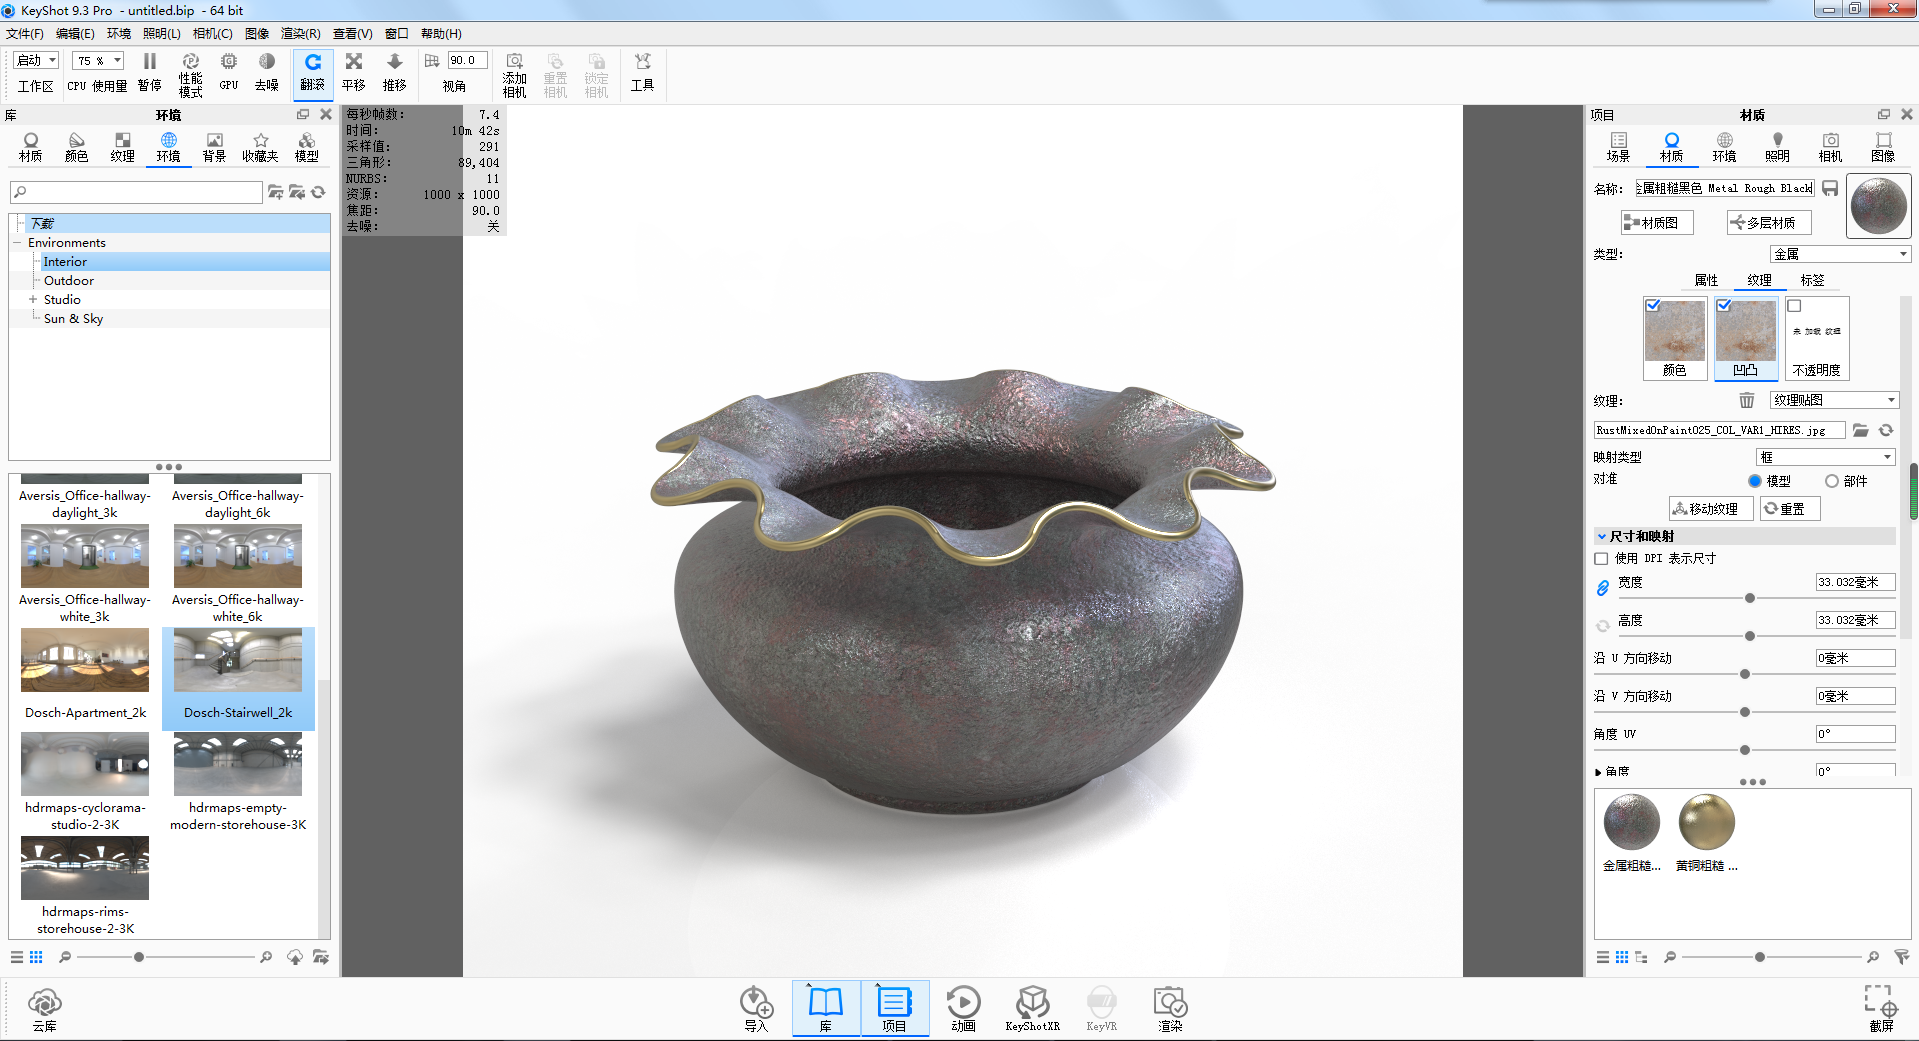Open the 纹理贴图 texture type dropdown

click(1834, 400)
